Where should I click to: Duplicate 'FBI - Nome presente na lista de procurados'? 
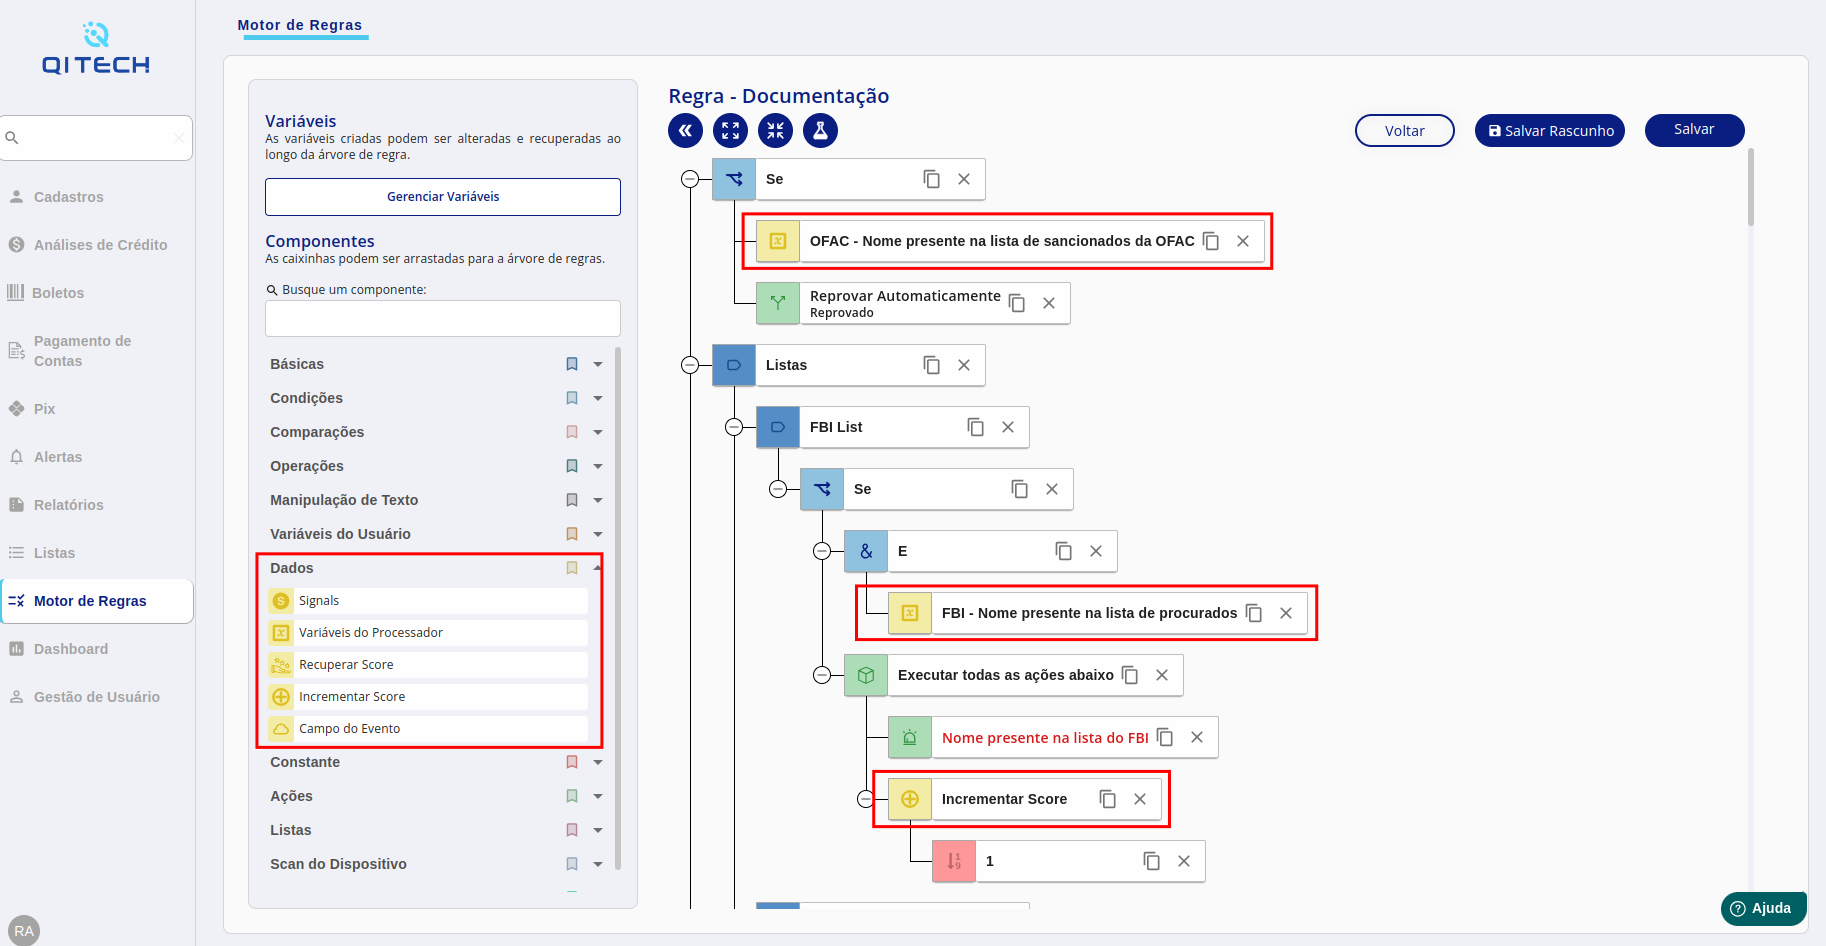1254,613
